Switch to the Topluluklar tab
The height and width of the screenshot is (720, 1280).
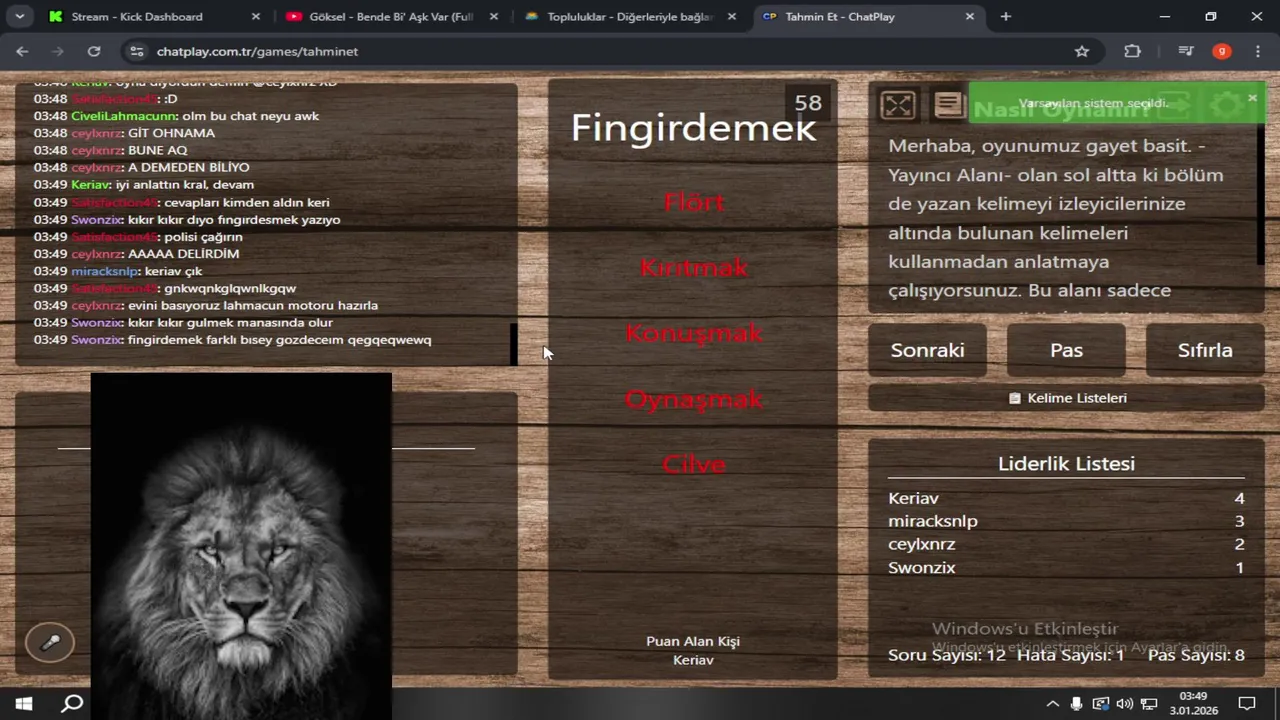pyautogui.click(x=630, y=17)
